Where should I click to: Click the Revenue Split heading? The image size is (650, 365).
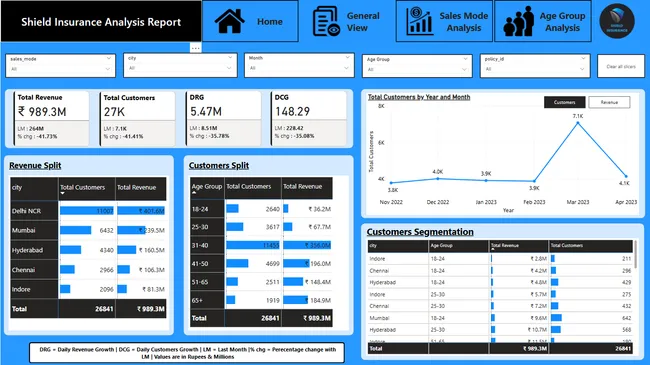pyautogui.click(x=35, y=165)
